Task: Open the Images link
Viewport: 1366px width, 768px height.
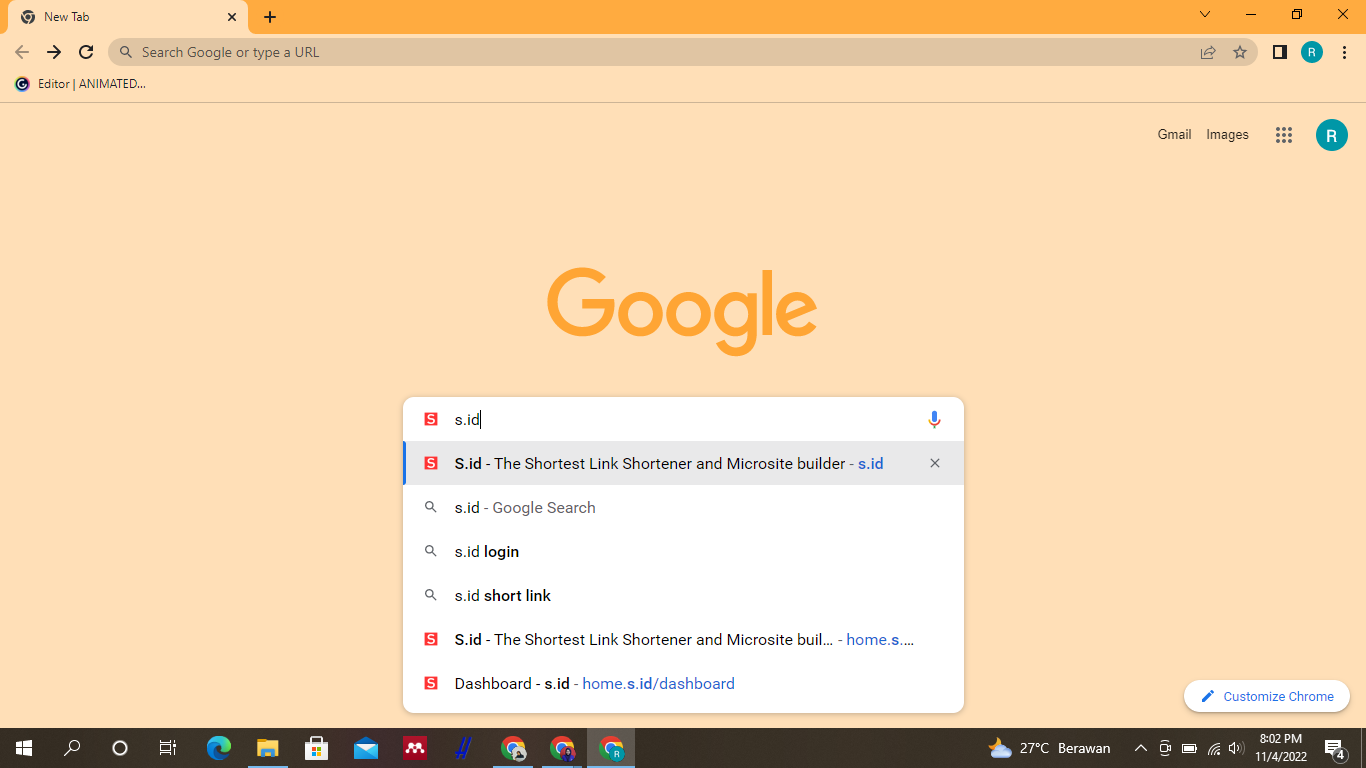Action: pyautogui.click(x=1227, y=134)
